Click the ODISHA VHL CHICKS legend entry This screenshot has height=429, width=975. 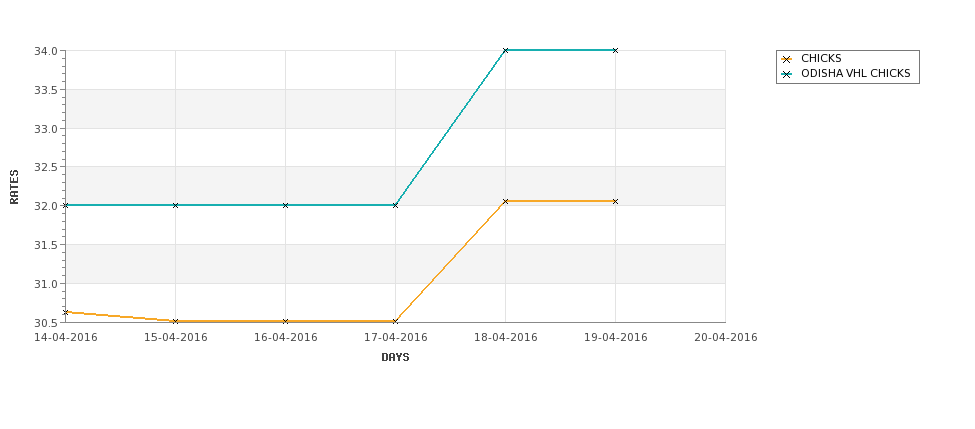pos(846,74)
